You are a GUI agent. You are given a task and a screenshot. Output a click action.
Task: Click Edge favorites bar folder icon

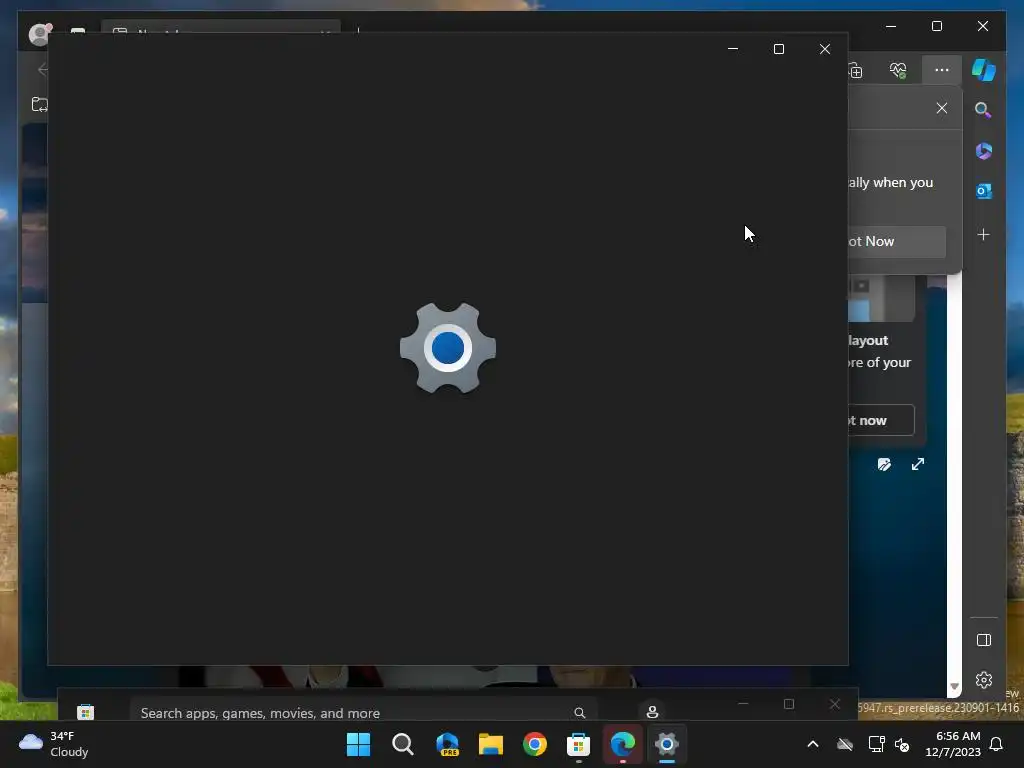(39, 104)
